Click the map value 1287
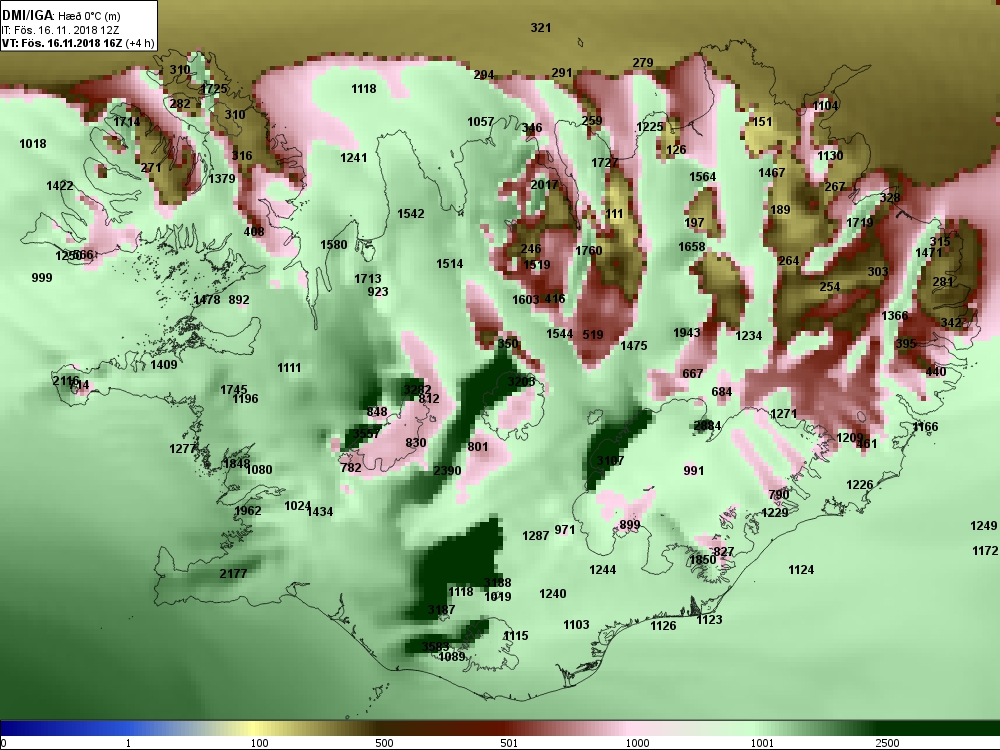The height and width of the screenshot is (750, 1000). click(536, 536)
